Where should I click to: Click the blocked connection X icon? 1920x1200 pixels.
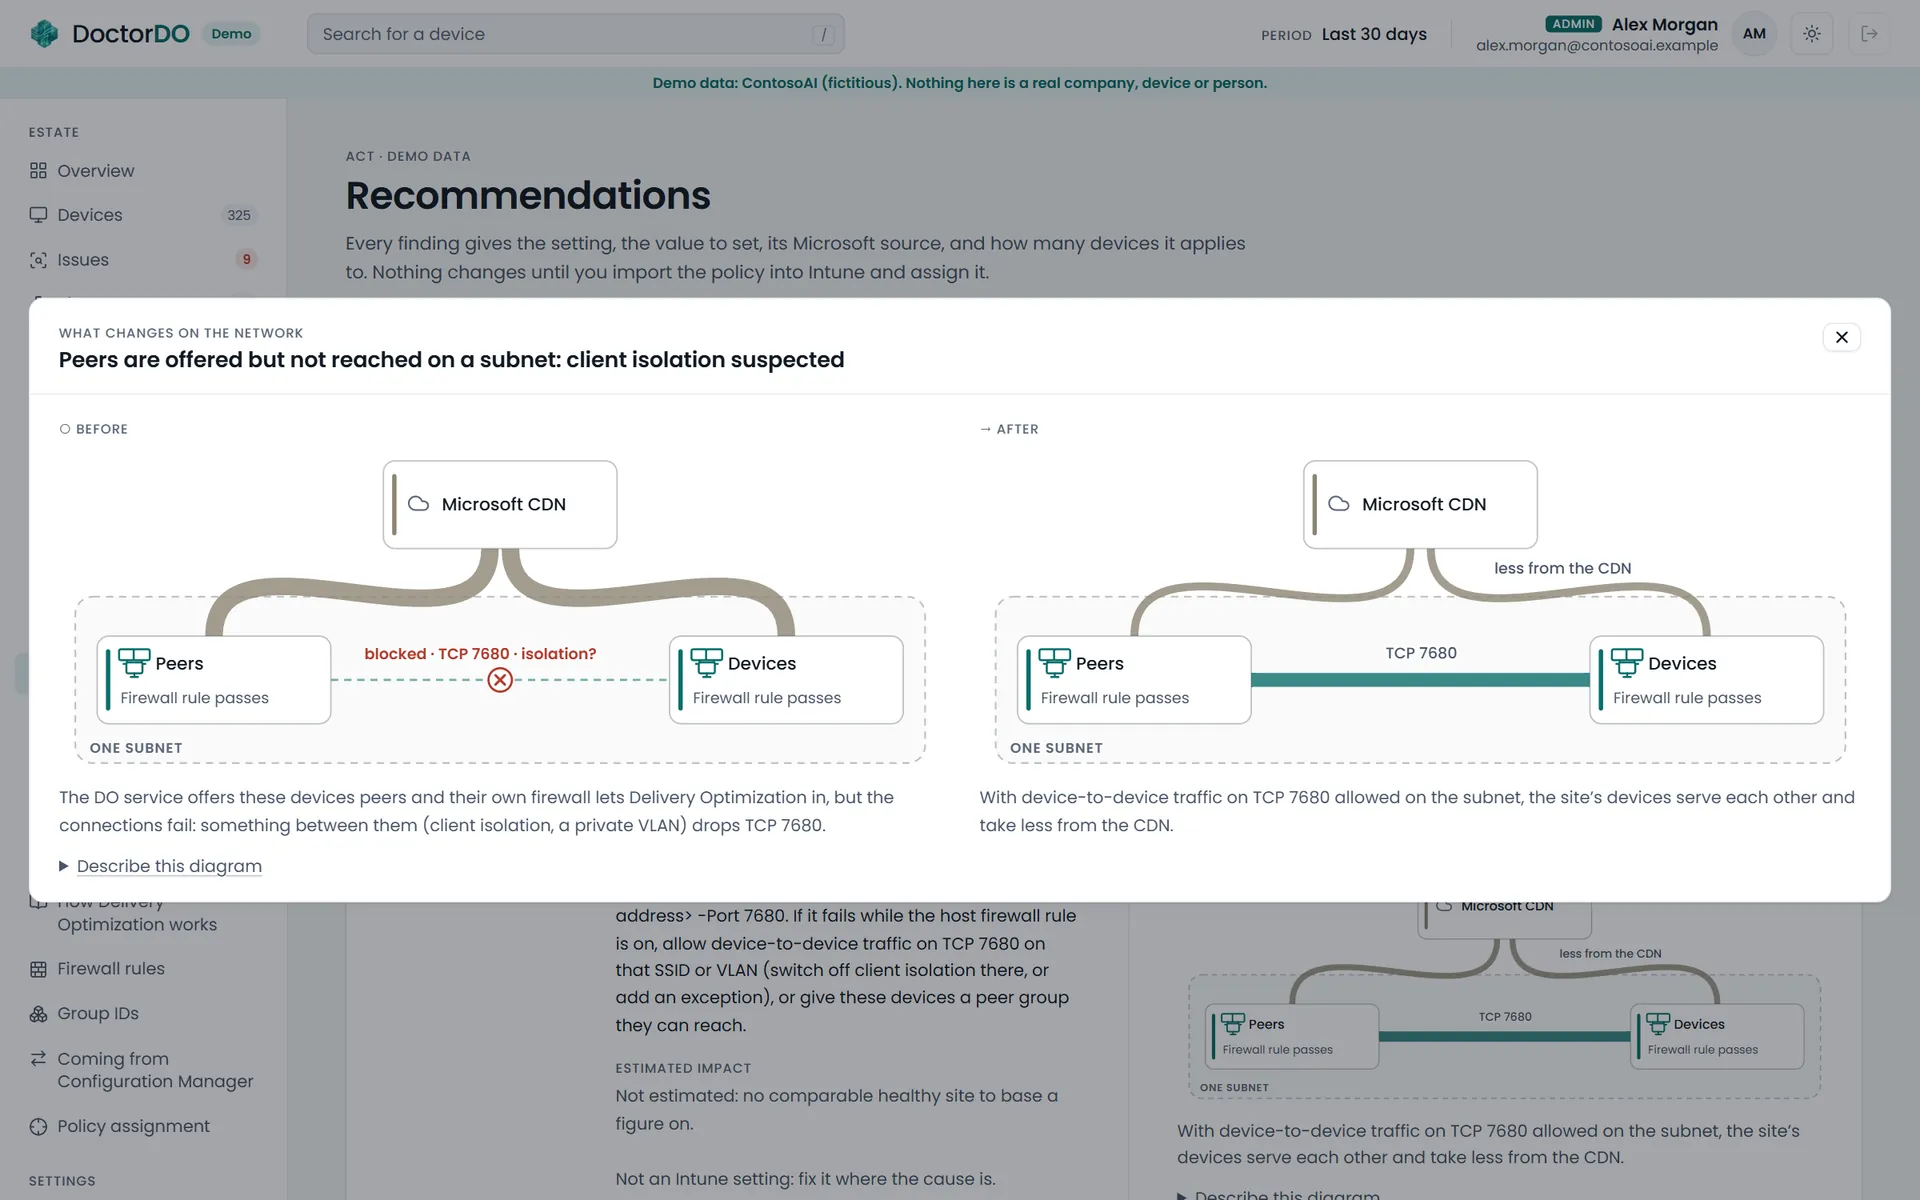tap(500, 680)
